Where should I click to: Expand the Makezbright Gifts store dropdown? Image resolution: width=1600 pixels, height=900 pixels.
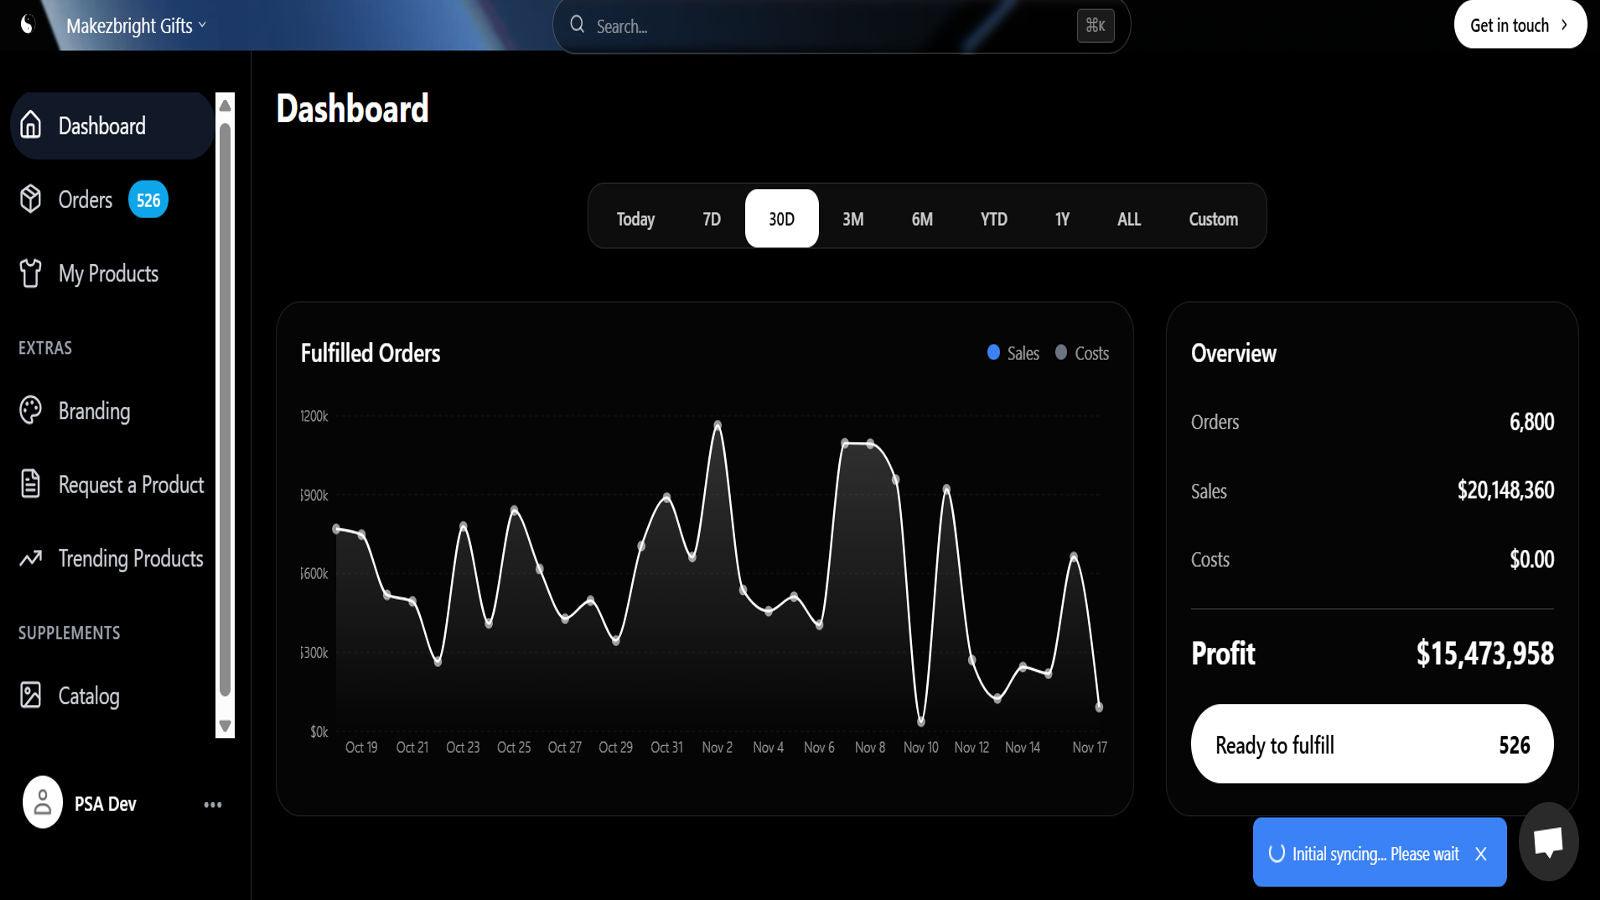136,26
